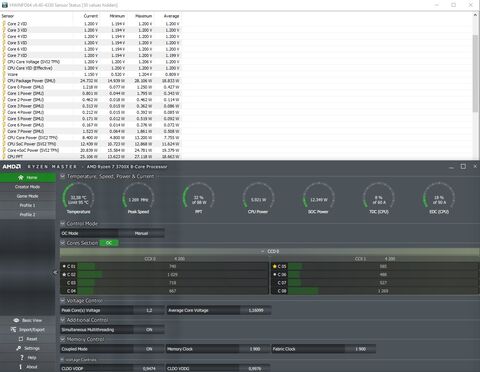Collapse the Cores Section
480x372 pixels.
pyautogui.click(x=62, y=243)
